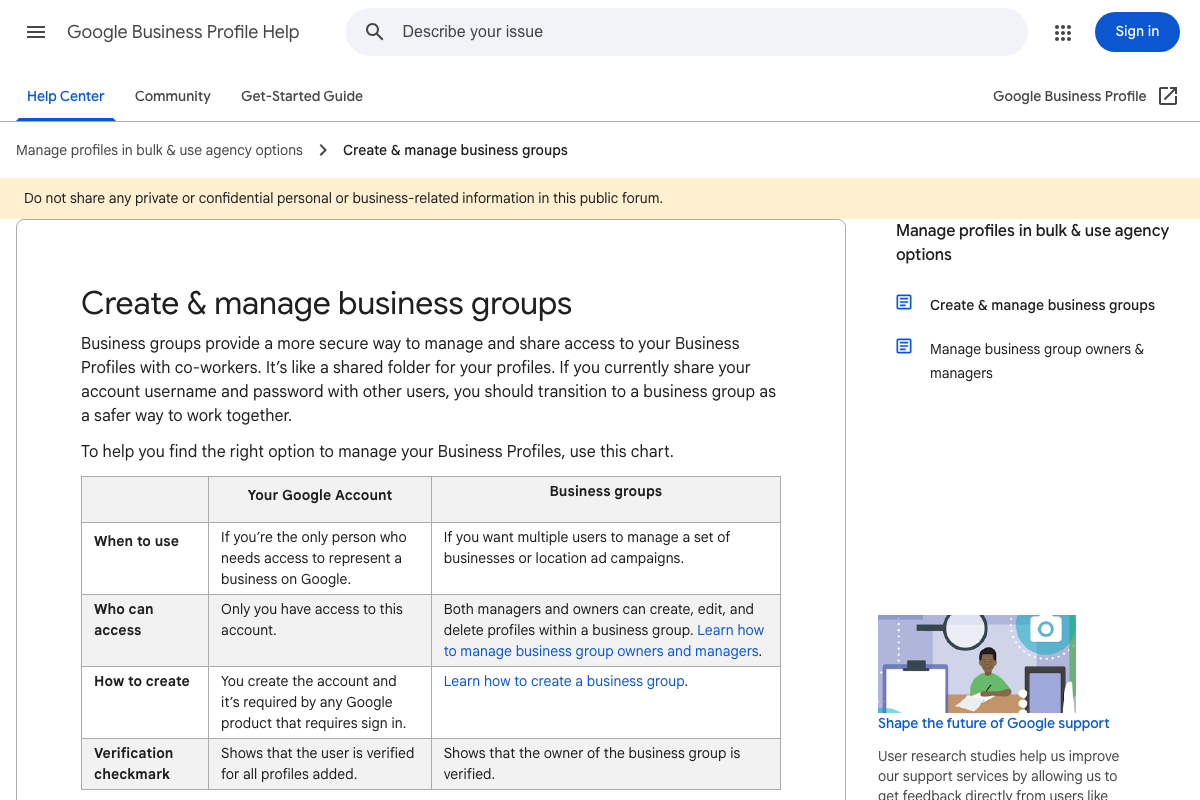The width and height of the screenshot is (1200, 800).
Task: Click the Verification checkmark row label
Action: pyautogui.click(x=134, y=763)
